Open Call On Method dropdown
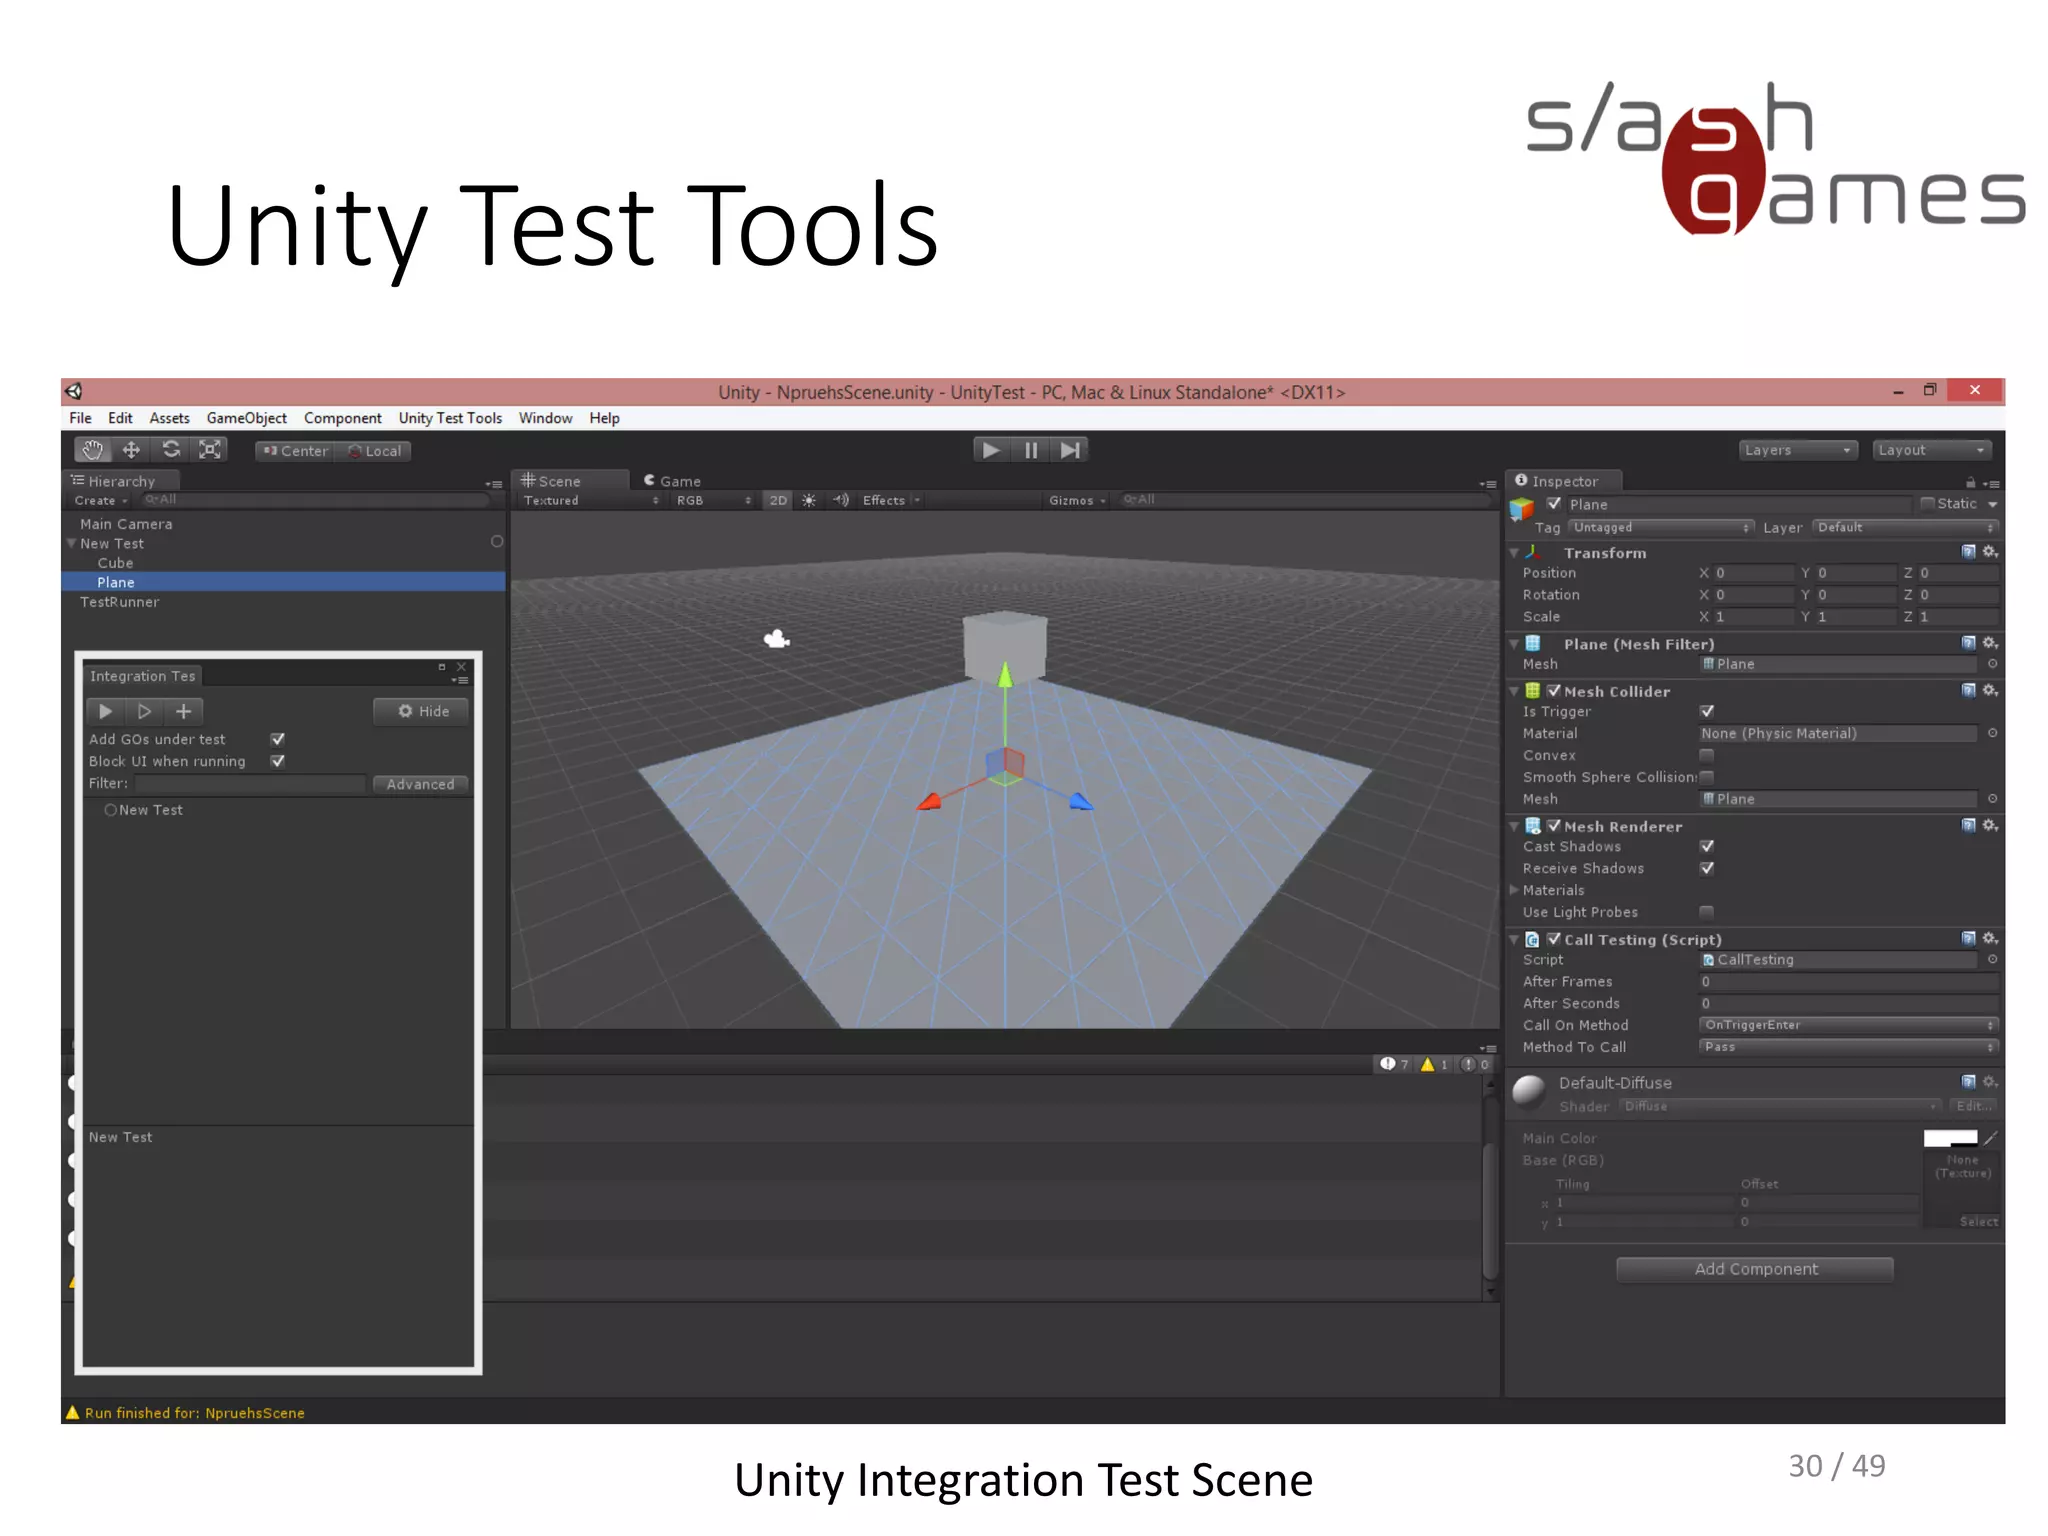Image resolution: width=2048 pixels, height=1536 pixels. (x=1847, y=1025)
